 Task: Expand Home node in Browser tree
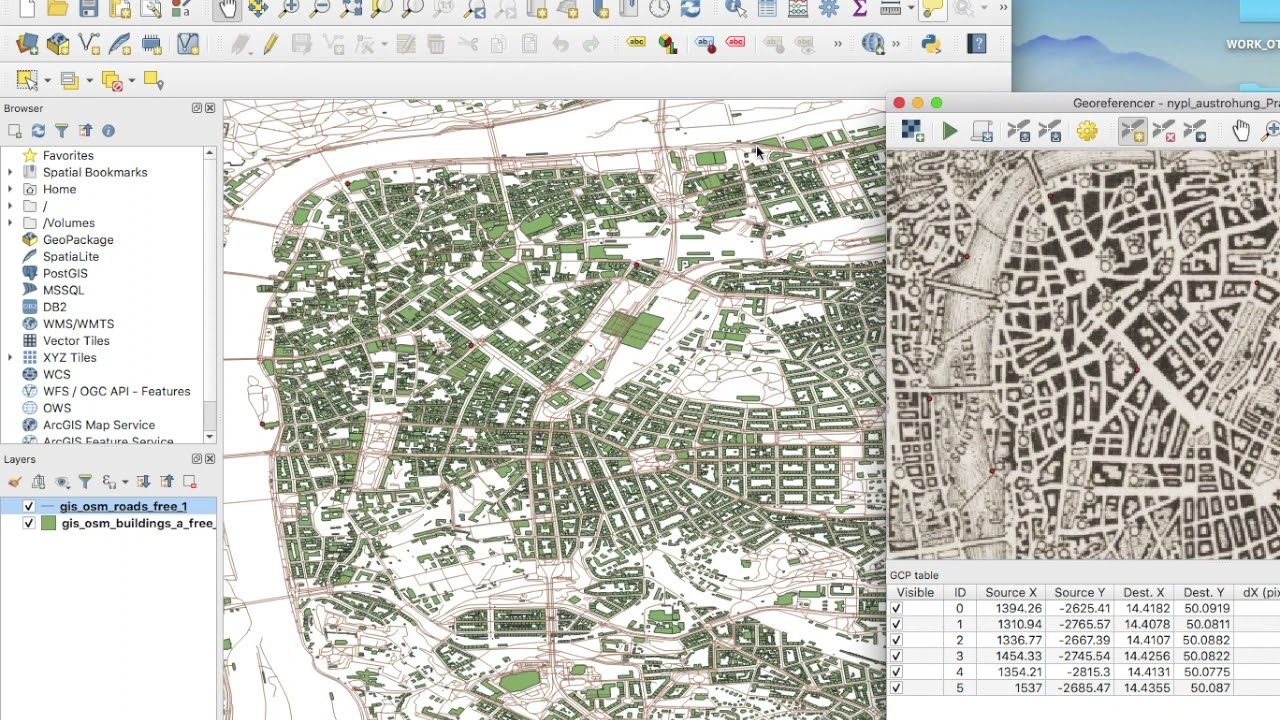coord(11,189)
